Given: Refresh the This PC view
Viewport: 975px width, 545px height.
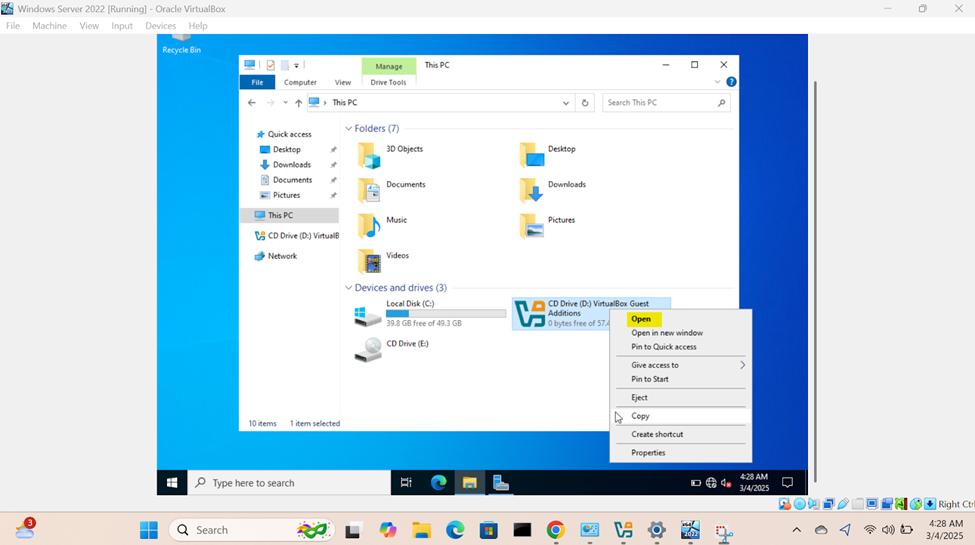Looking at the screenshot, I should [x=585, y=103].
